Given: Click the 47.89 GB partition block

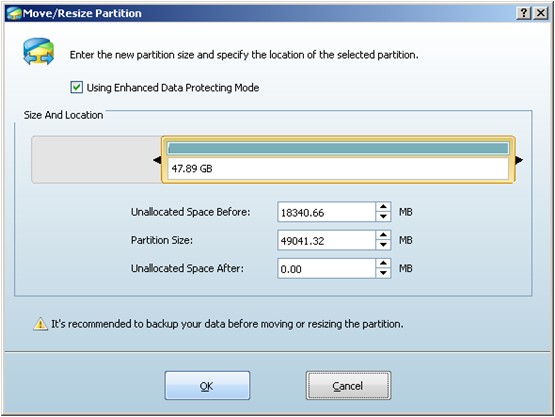Looking at the screenshot, I should point(338,159).
